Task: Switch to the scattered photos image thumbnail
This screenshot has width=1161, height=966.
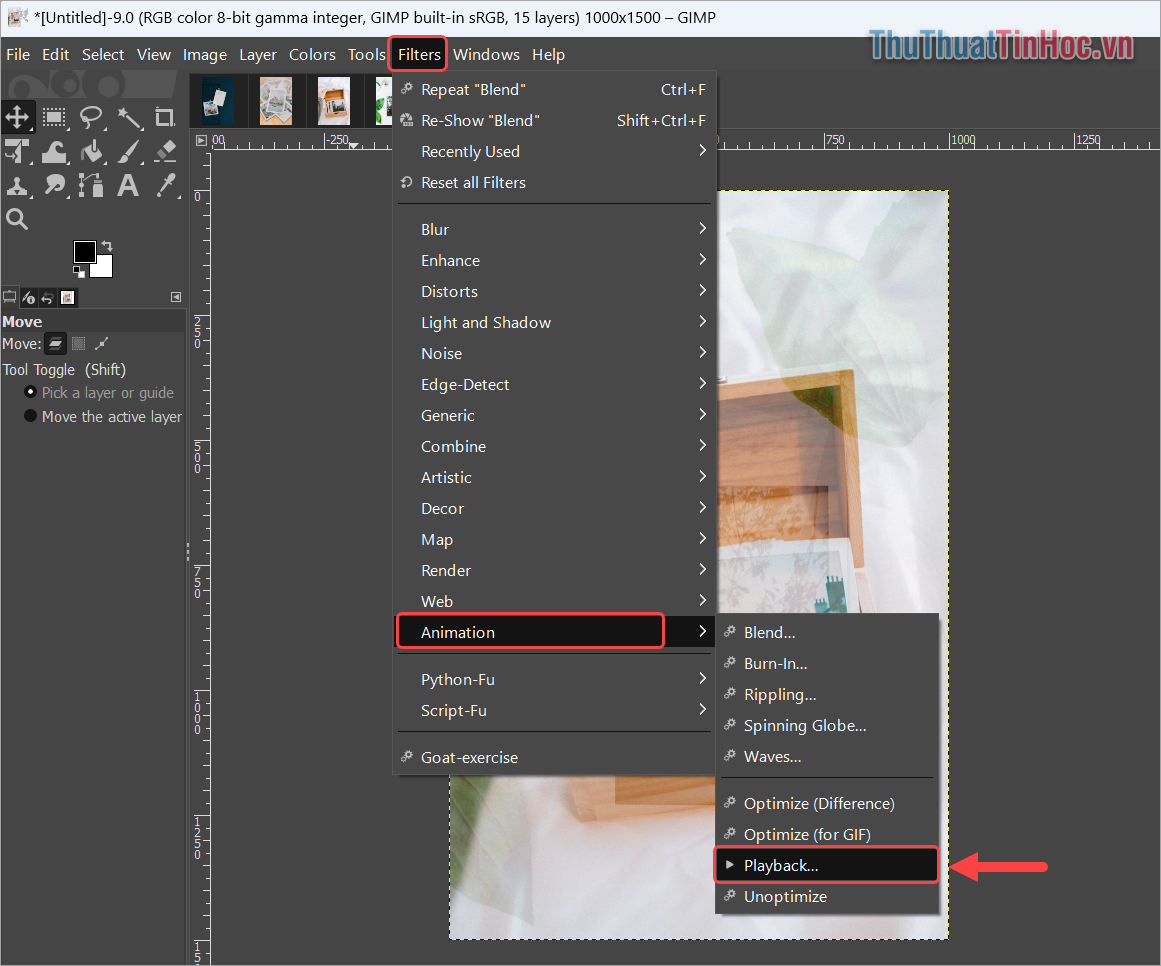Action: (276, 101)
